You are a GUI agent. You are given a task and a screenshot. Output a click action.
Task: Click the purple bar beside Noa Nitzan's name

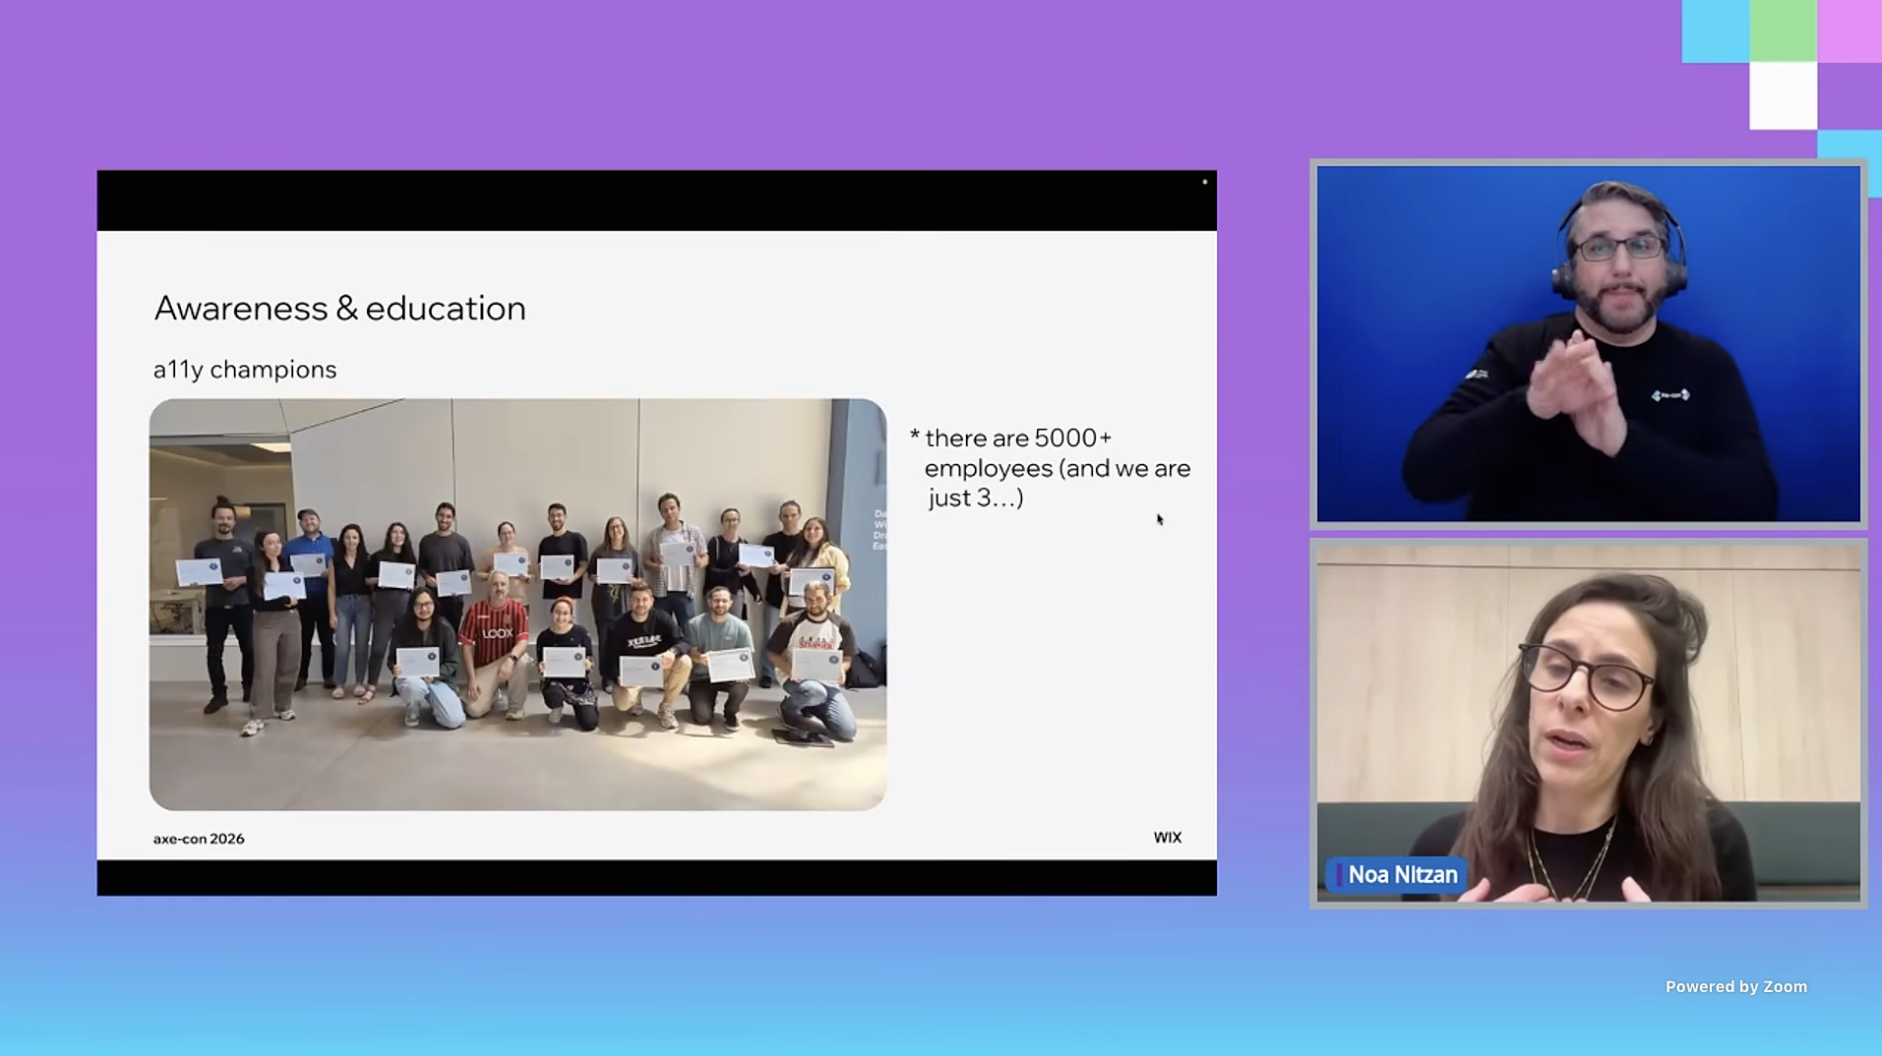(1339, 875)
